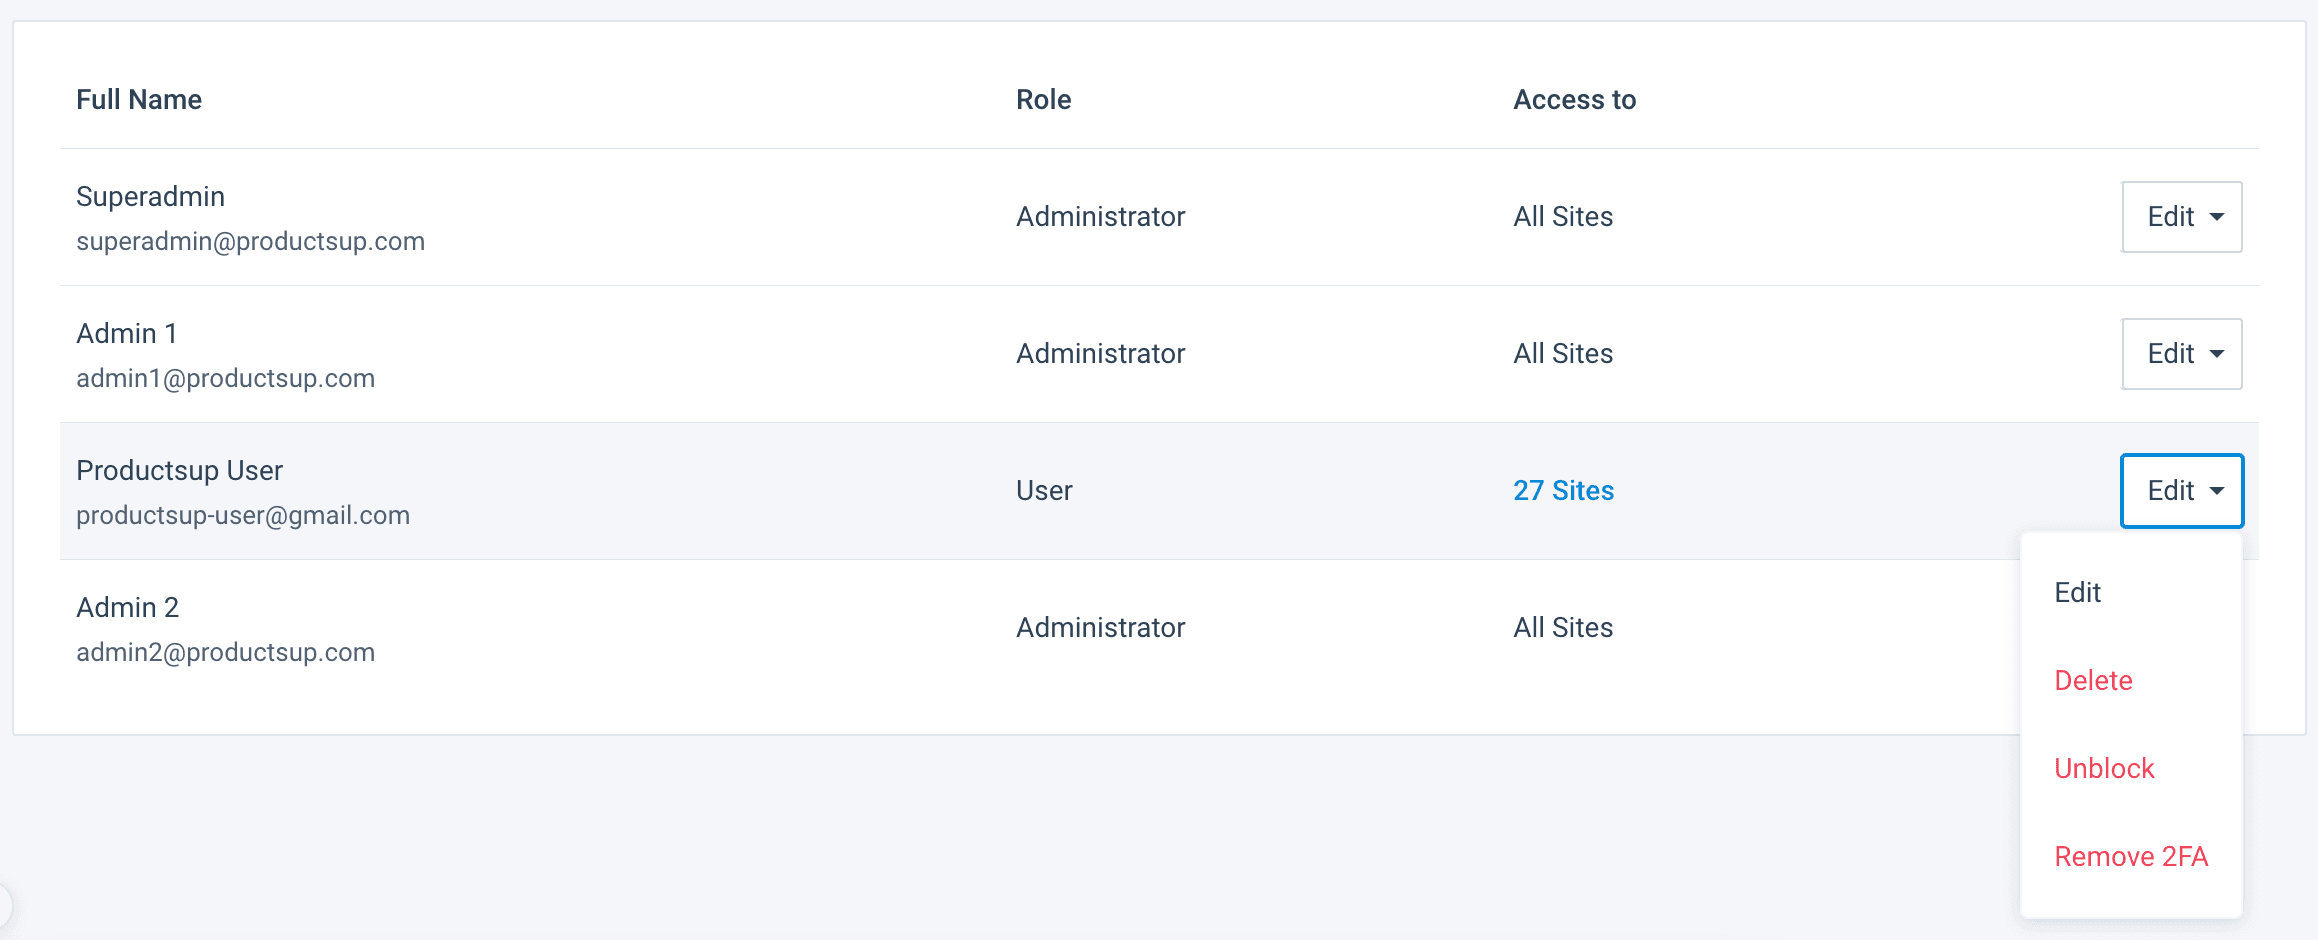Pick Unblock from the dropdown menu

tap(2104, 769)
